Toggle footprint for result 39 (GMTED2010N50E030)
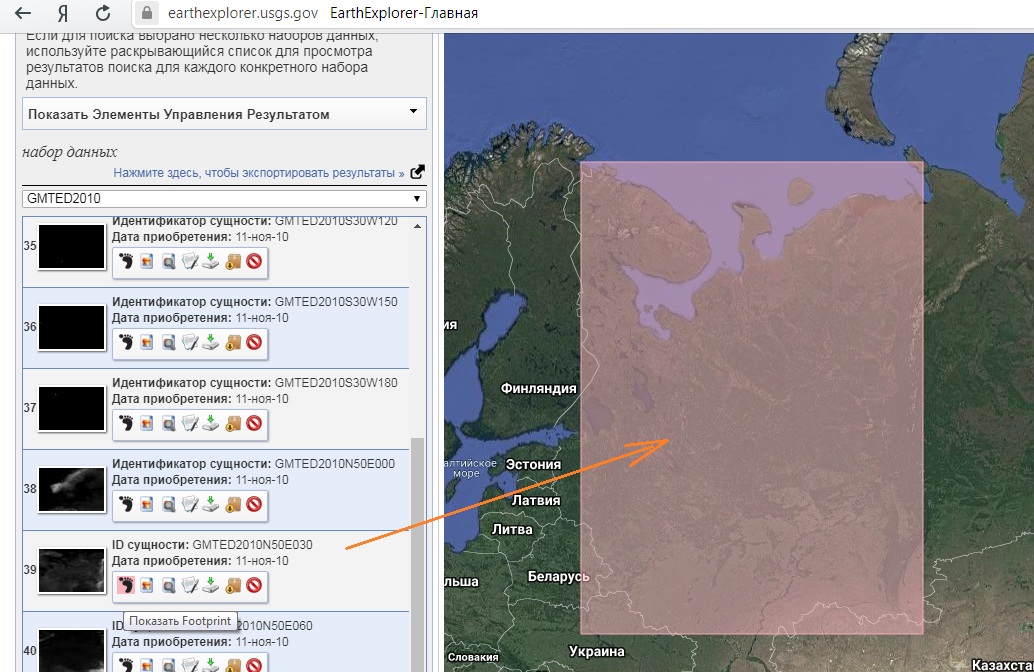 click(126, 586)
